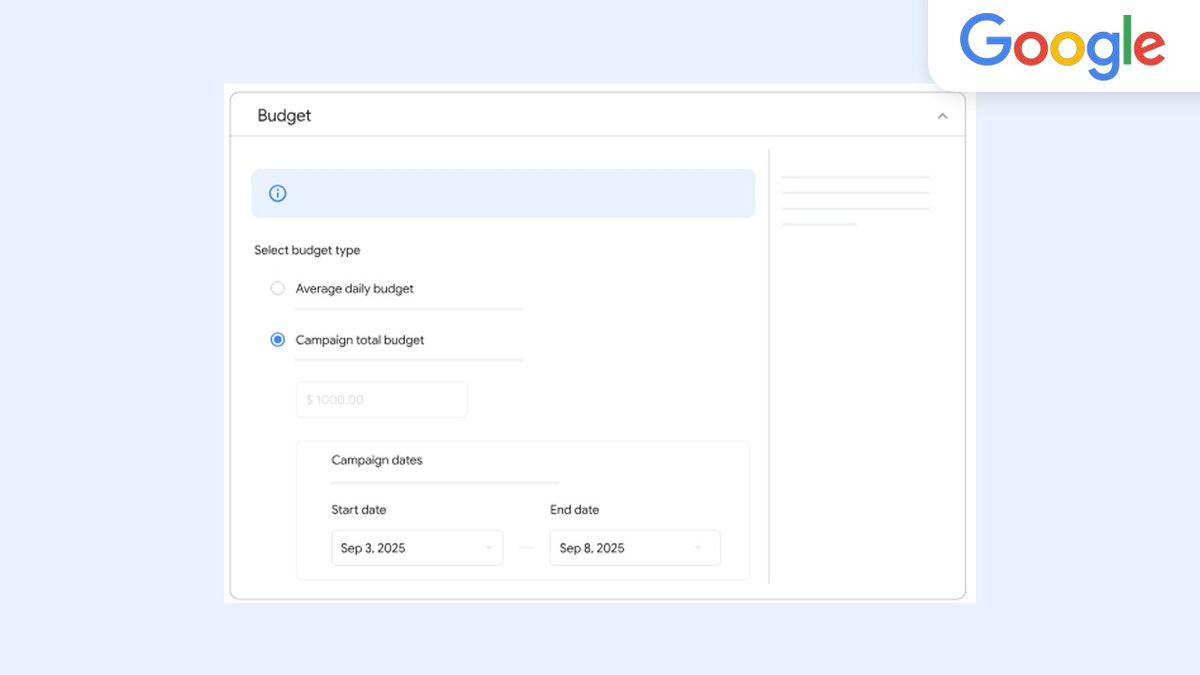Image resolution: width=1200 pixels, height=675 pixels.
Task: Click the Start date field label
Action: [359, 509]
